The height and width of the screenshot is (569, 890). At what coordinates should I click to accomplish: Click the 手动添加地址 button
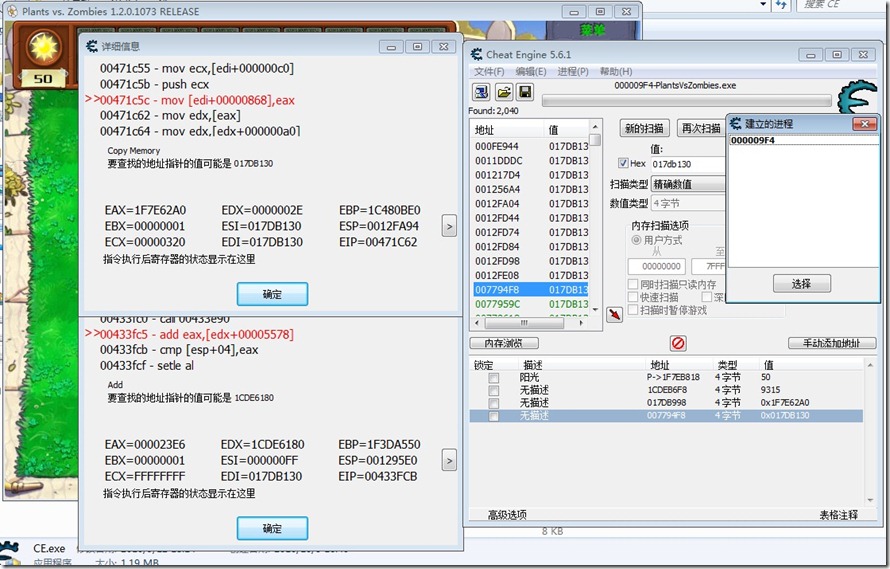831,343
